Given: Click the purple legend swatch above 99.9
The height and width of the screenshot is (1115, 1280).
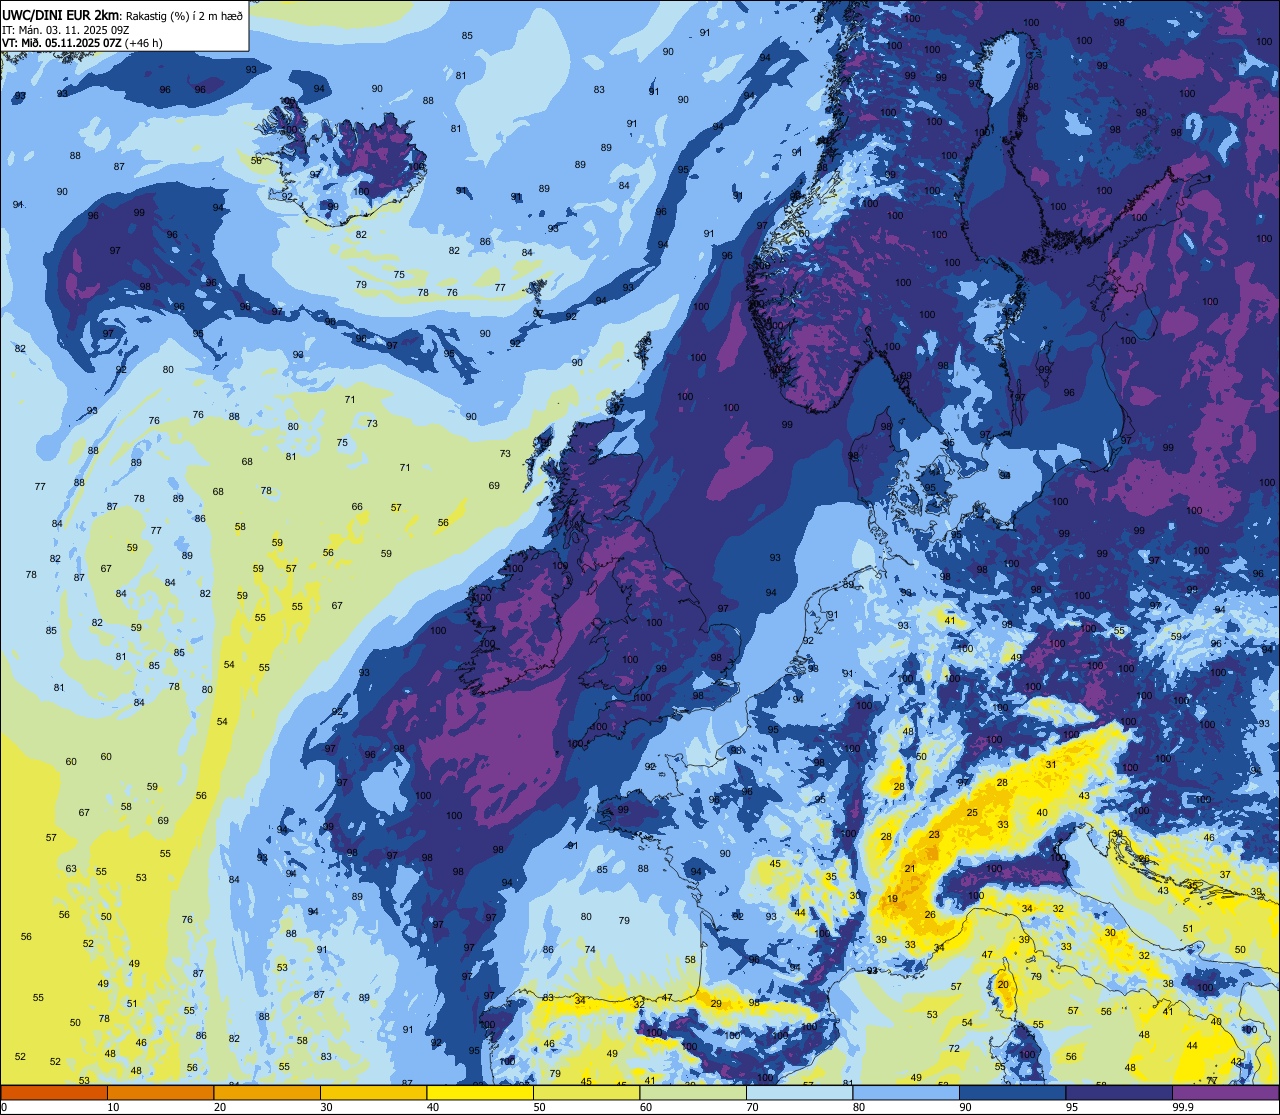Looking at the screenshot, I should (x=1225, y=1093).
